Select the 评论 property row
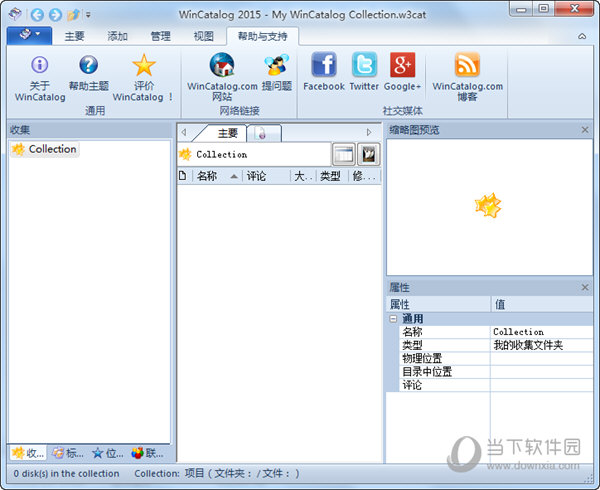Viewport: 600px width, 490px height. pyautogui.click(x=496, y=385)
